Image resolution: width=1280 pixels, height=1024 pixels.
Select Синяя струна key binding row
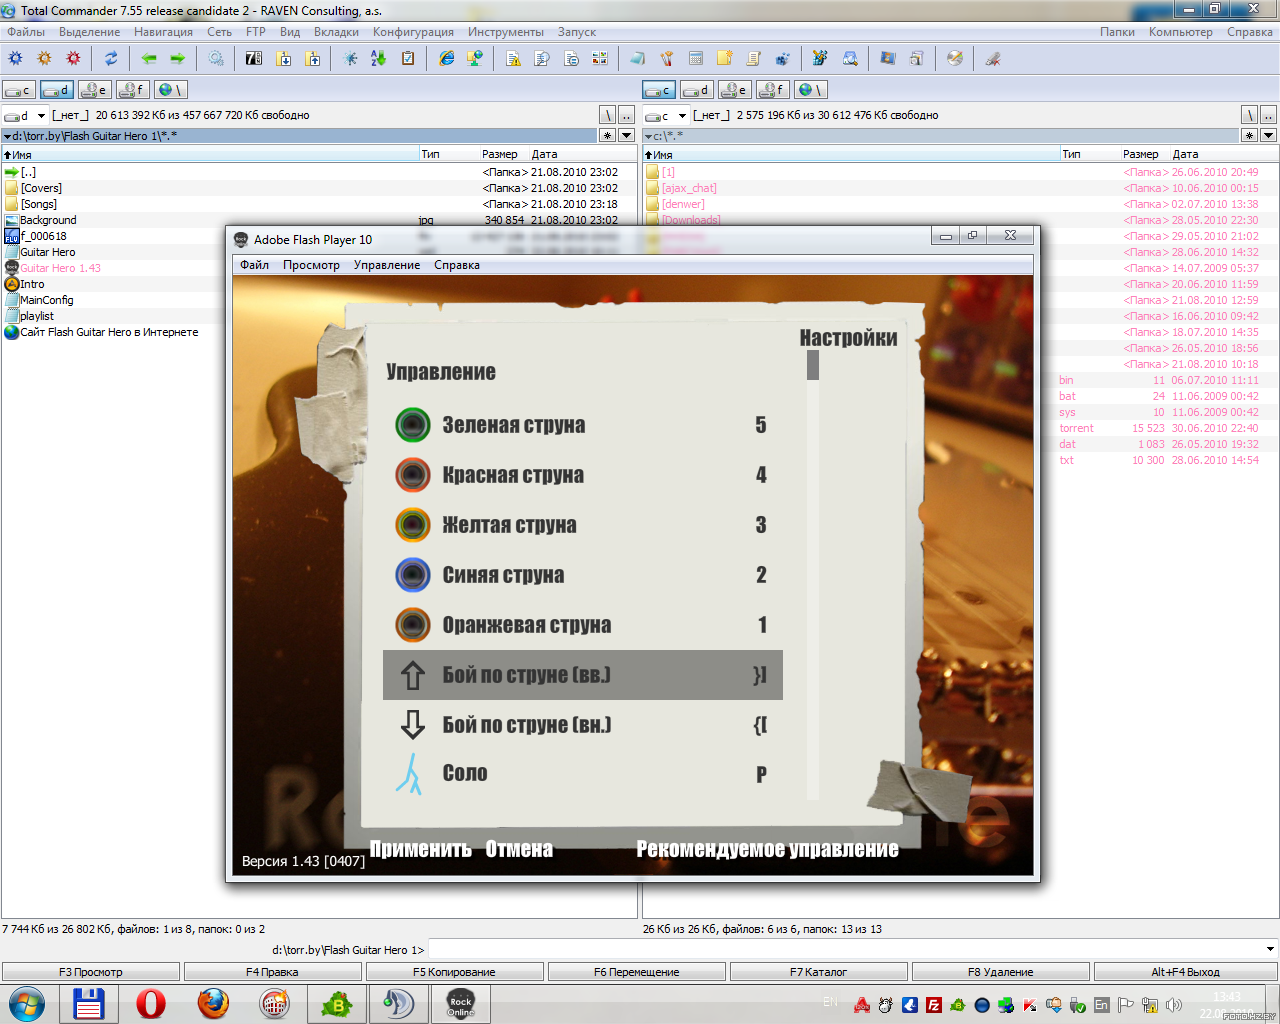click(583, 575)
